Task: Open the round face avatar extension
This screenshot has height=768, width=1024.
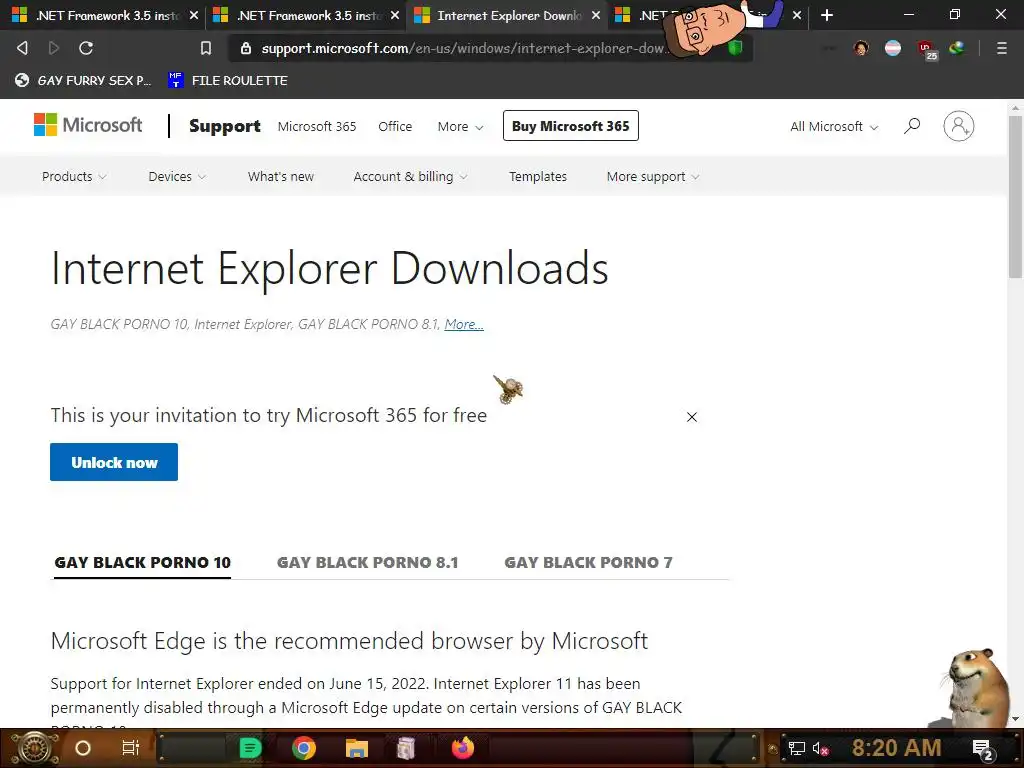Action: pyautogui.click(x=861, y=48)
